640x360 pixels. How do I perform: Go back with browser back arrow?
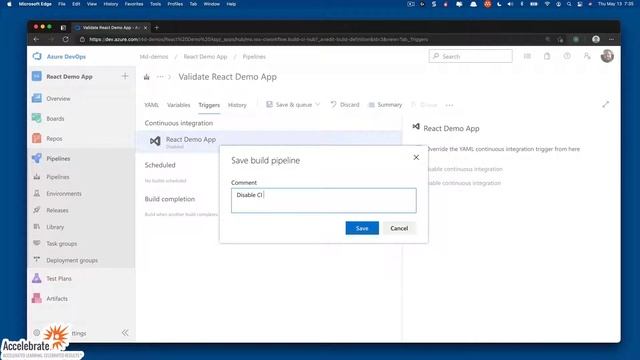coord(36,40)
